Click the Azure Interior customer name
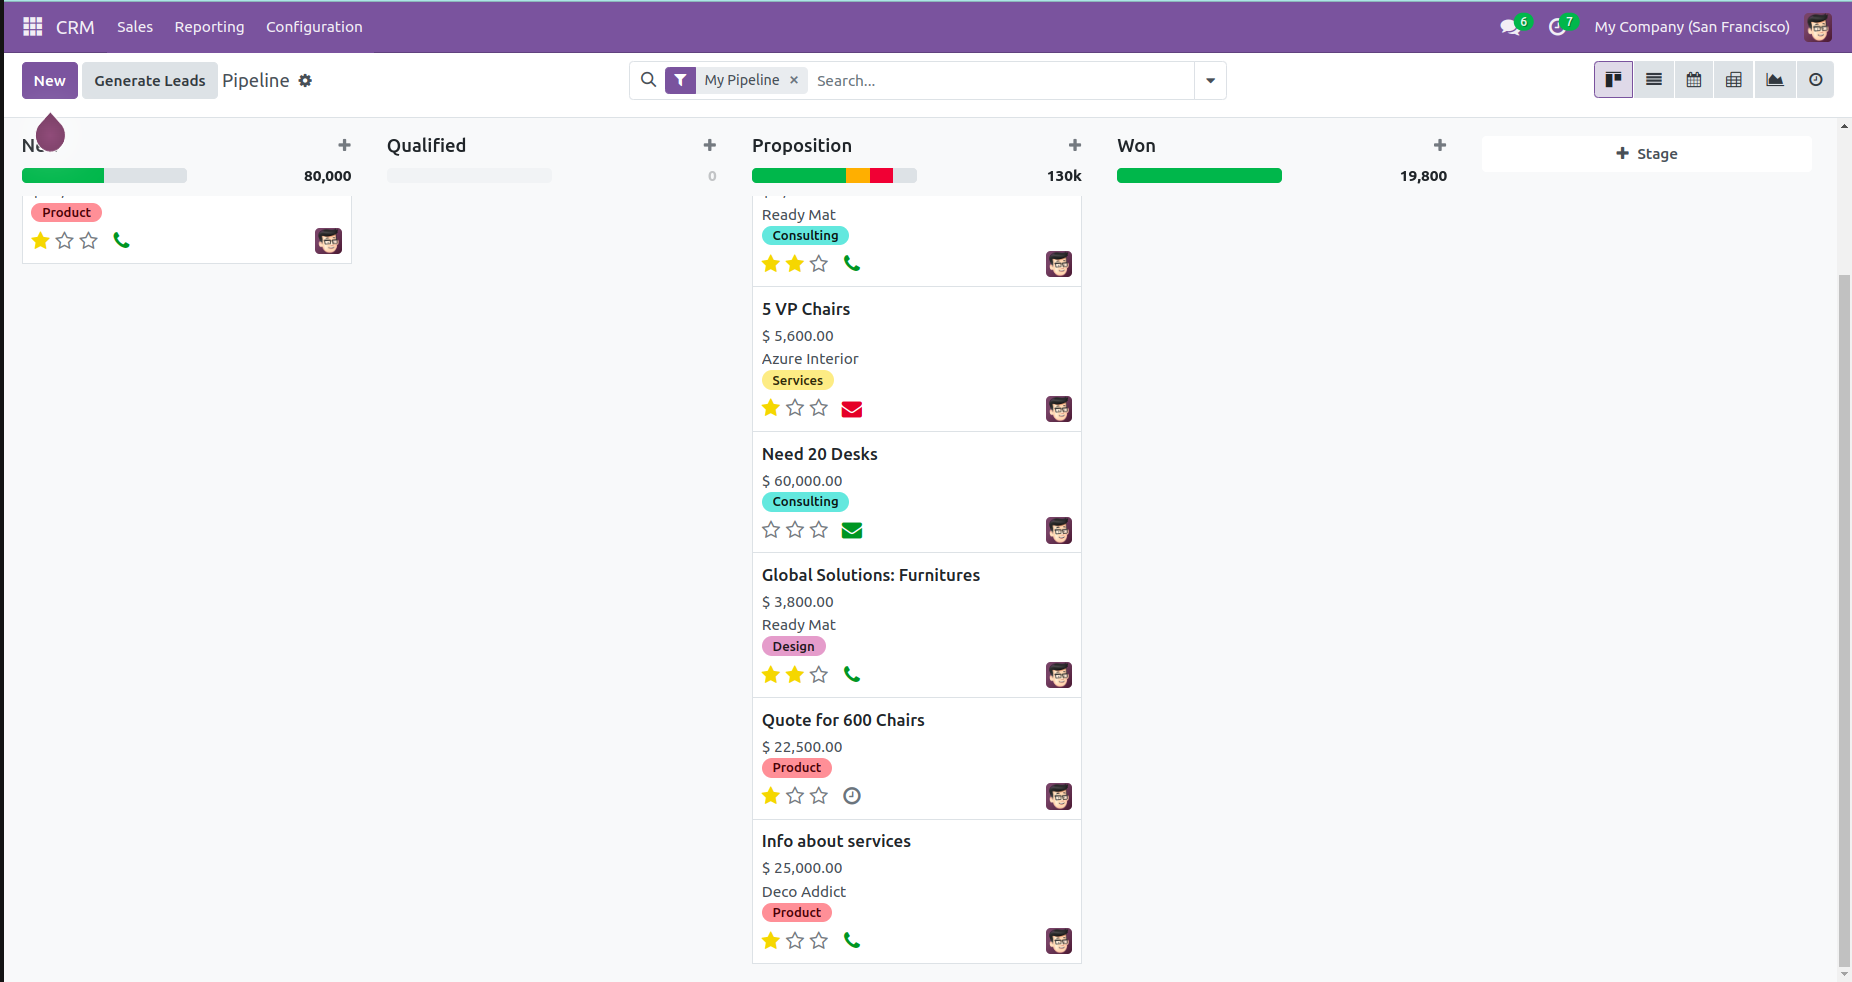1852x982 pixels. (x=810, y=358)
